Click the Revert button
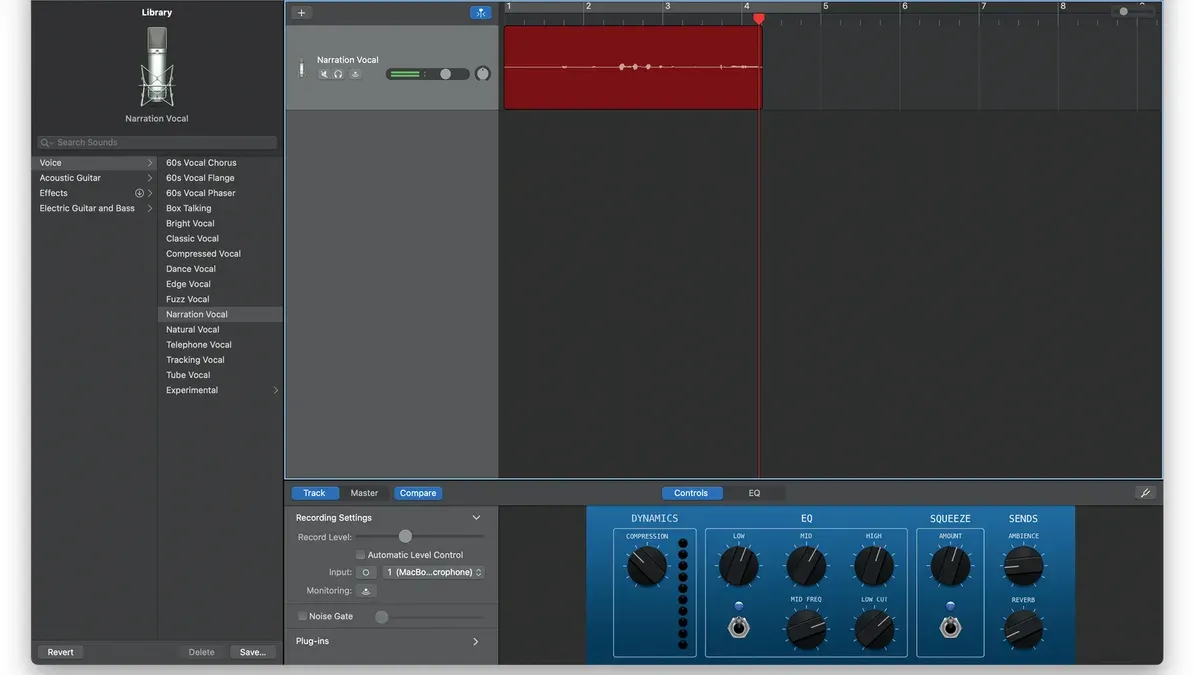1200x675 pixels. click(x=61, y=652)
